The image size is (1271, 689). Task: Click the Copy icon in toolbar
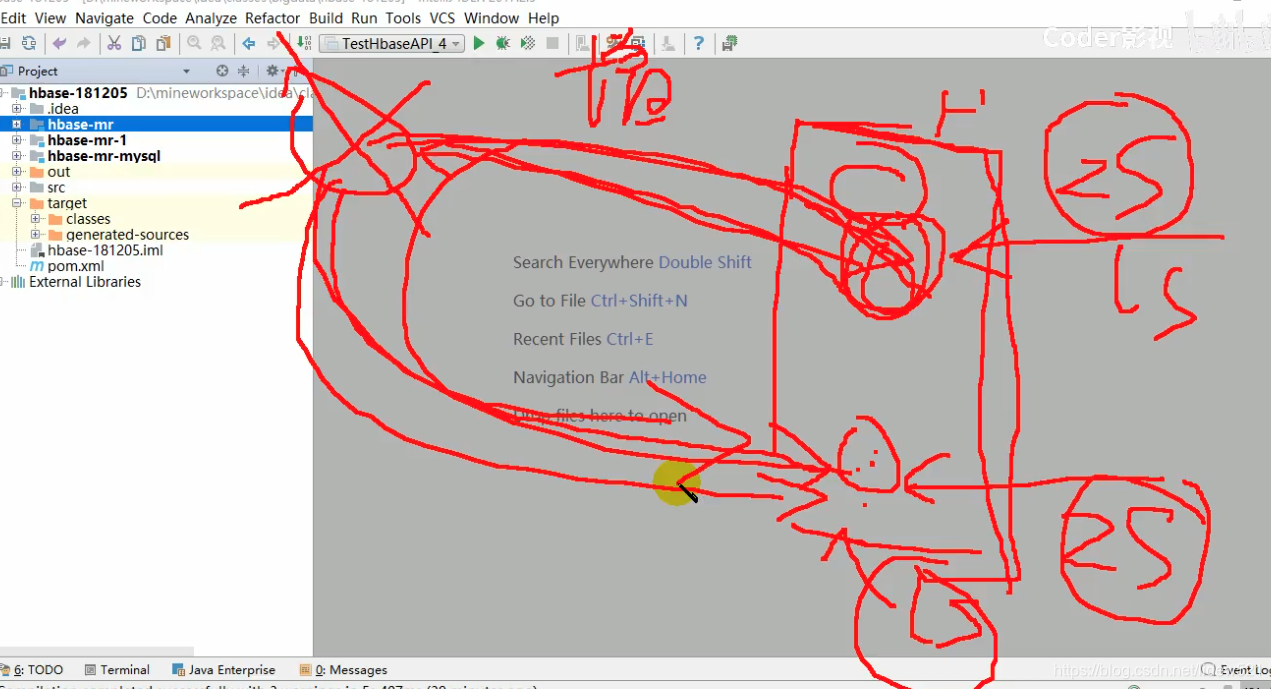(x=138, y=43)
